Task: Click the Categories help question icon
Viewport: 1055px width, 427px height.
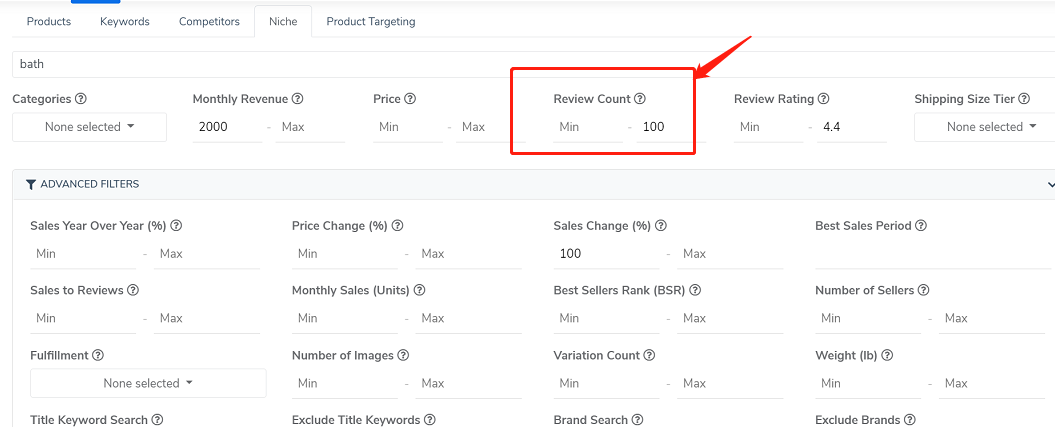Action: pos(81,99)
